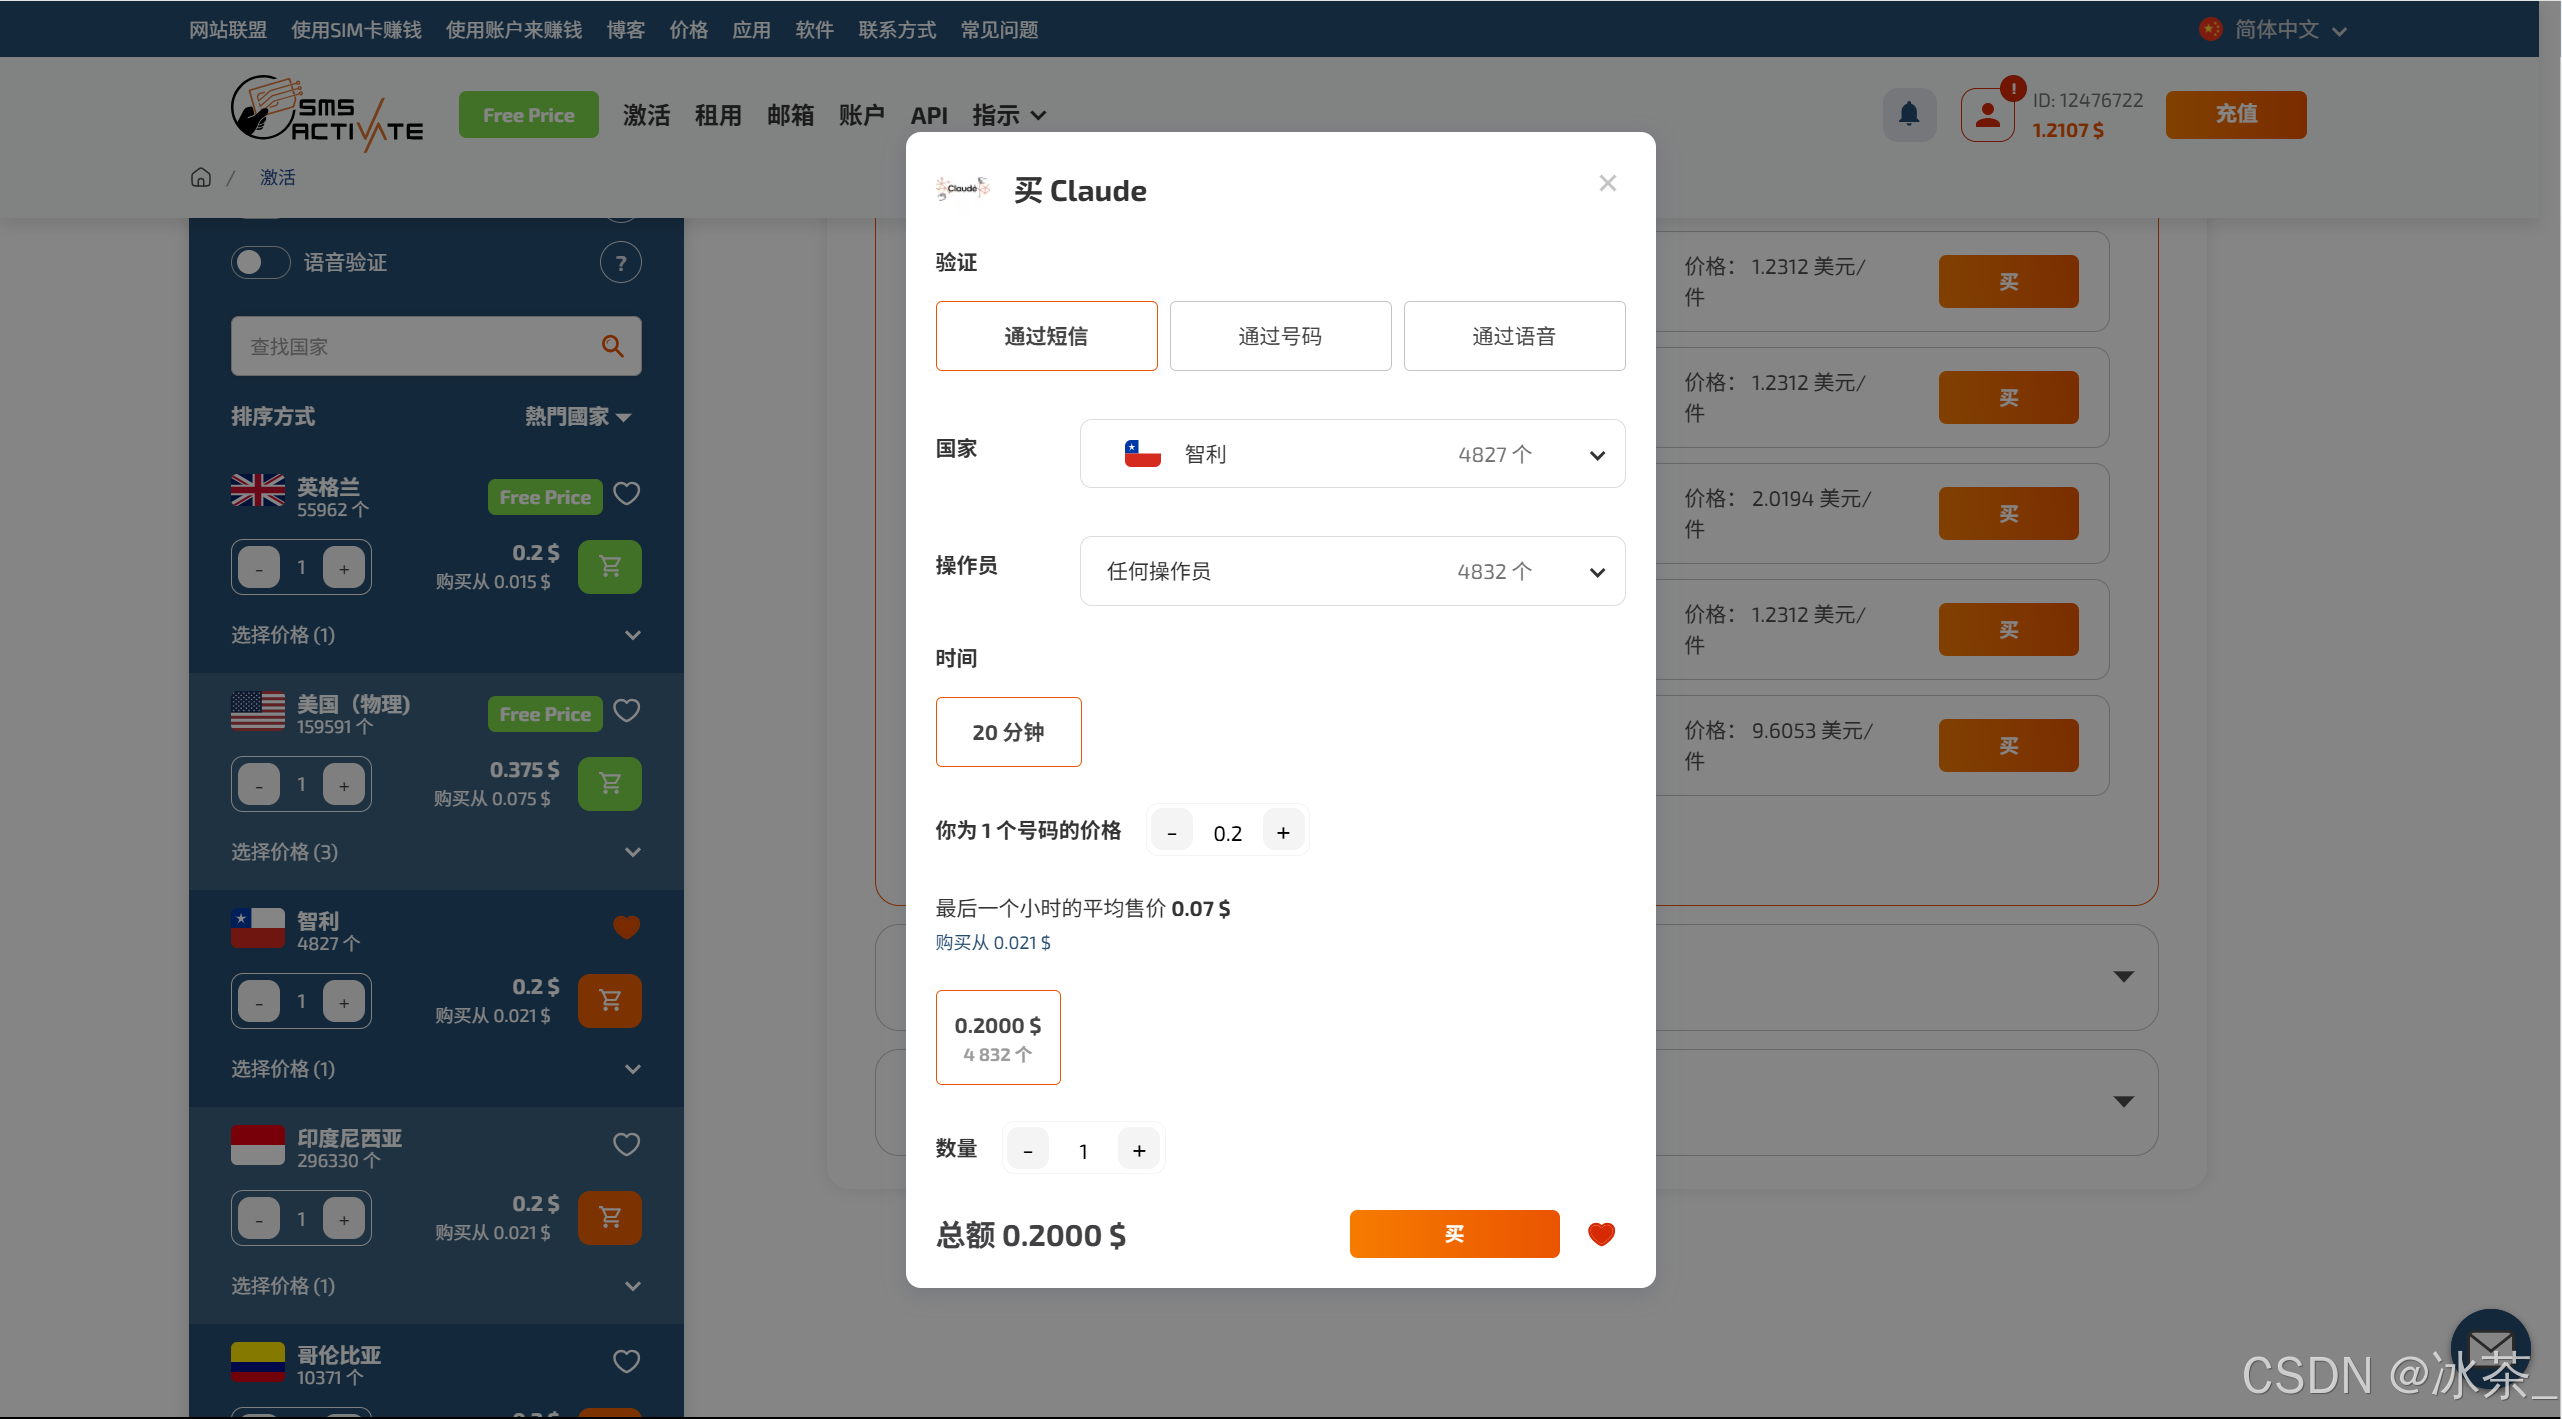Click the orange 买 button in dialog
Image resolution: width=2562 pixels, height=1419 pixels.
click(1453, 1234)
